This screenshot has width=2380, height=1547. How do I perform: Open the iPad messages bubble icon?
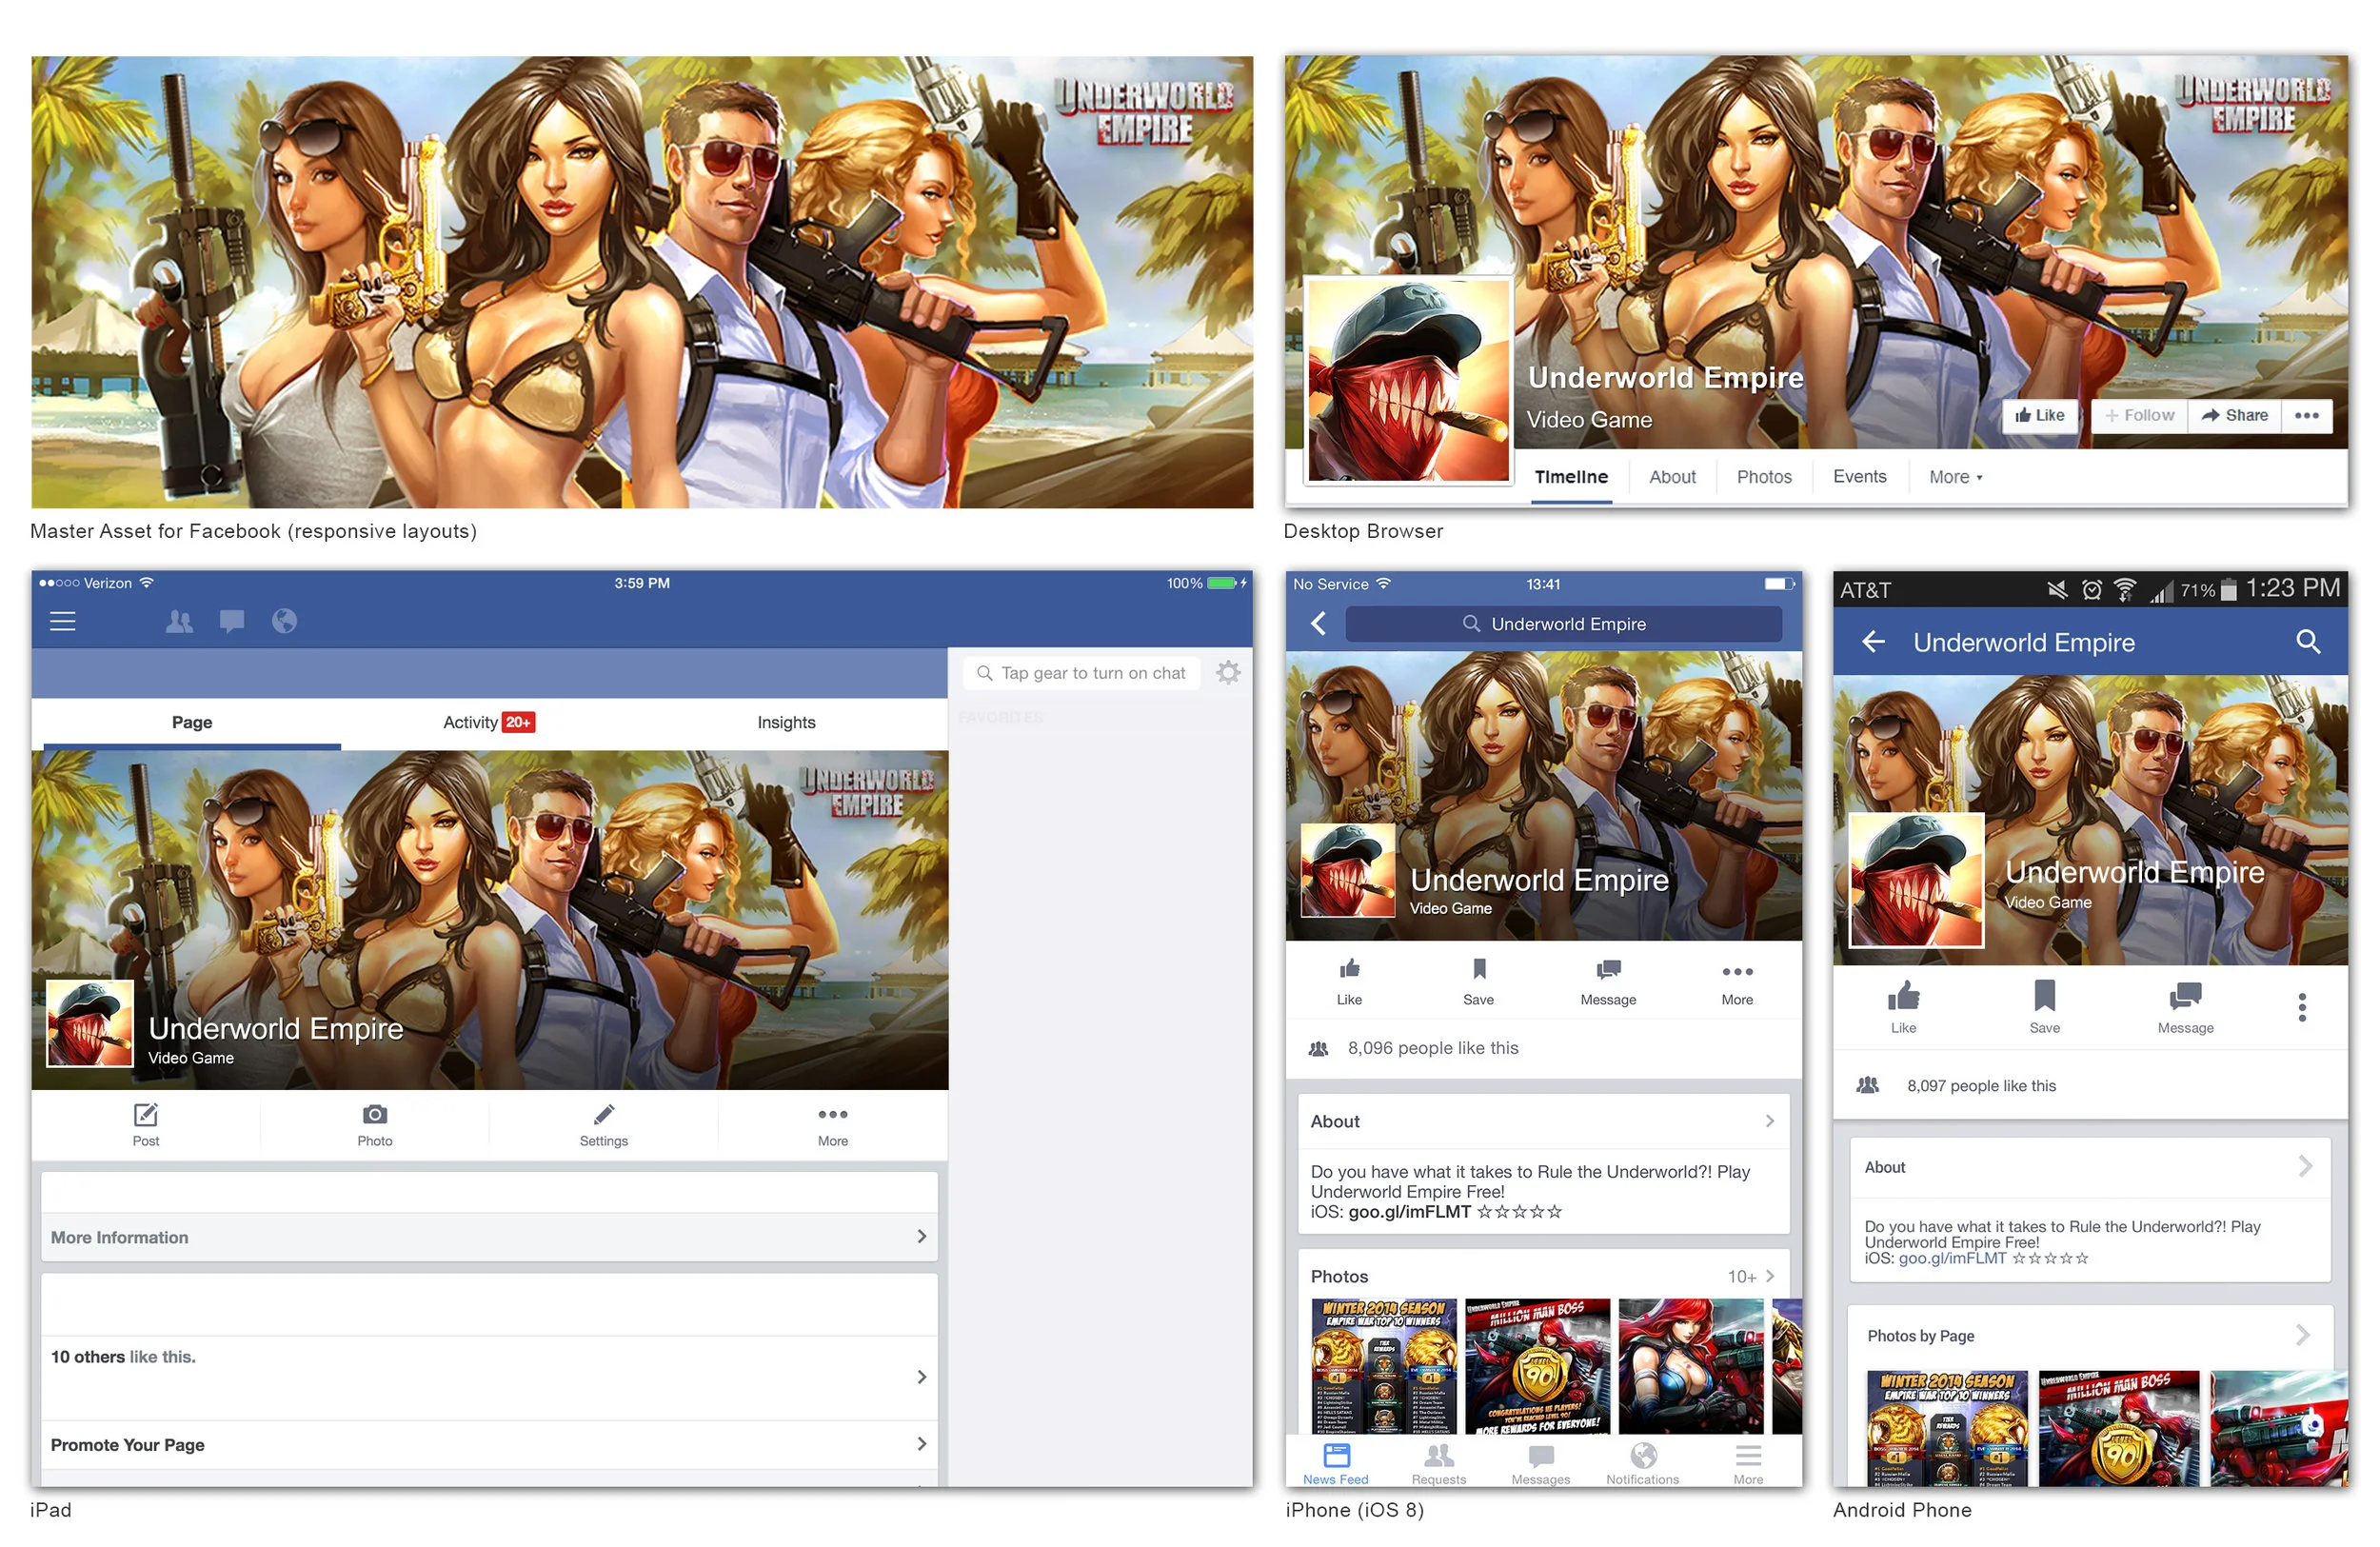click(x=232, y=622)
